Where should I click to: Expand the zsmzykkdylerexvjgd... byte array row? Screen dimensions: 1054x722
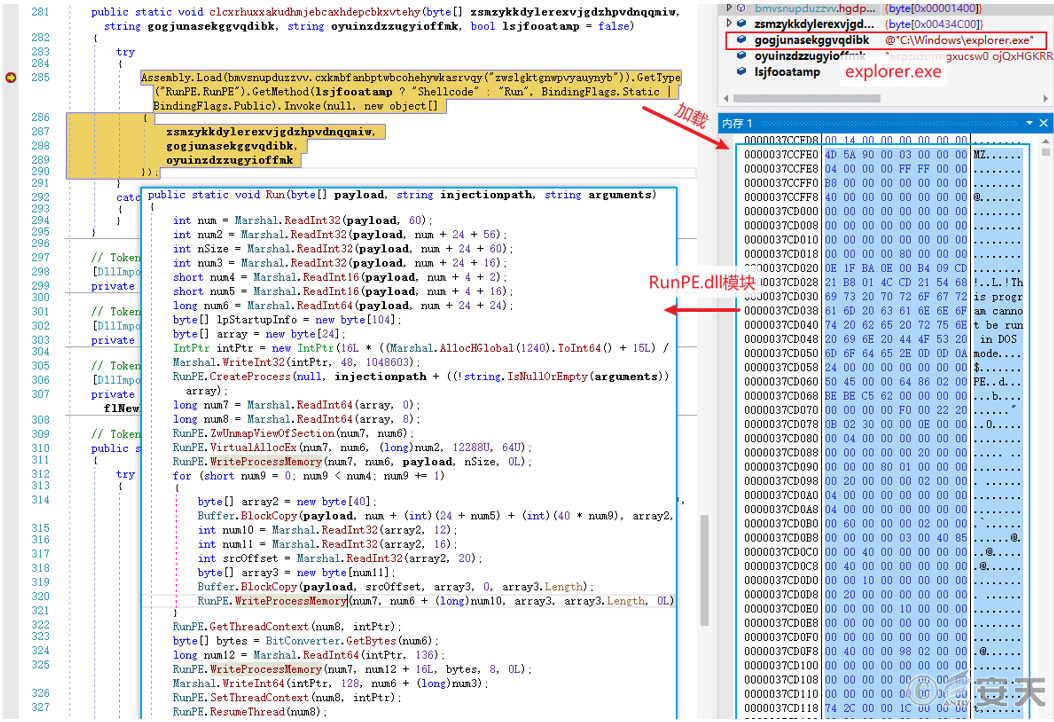tap(729, 24)
